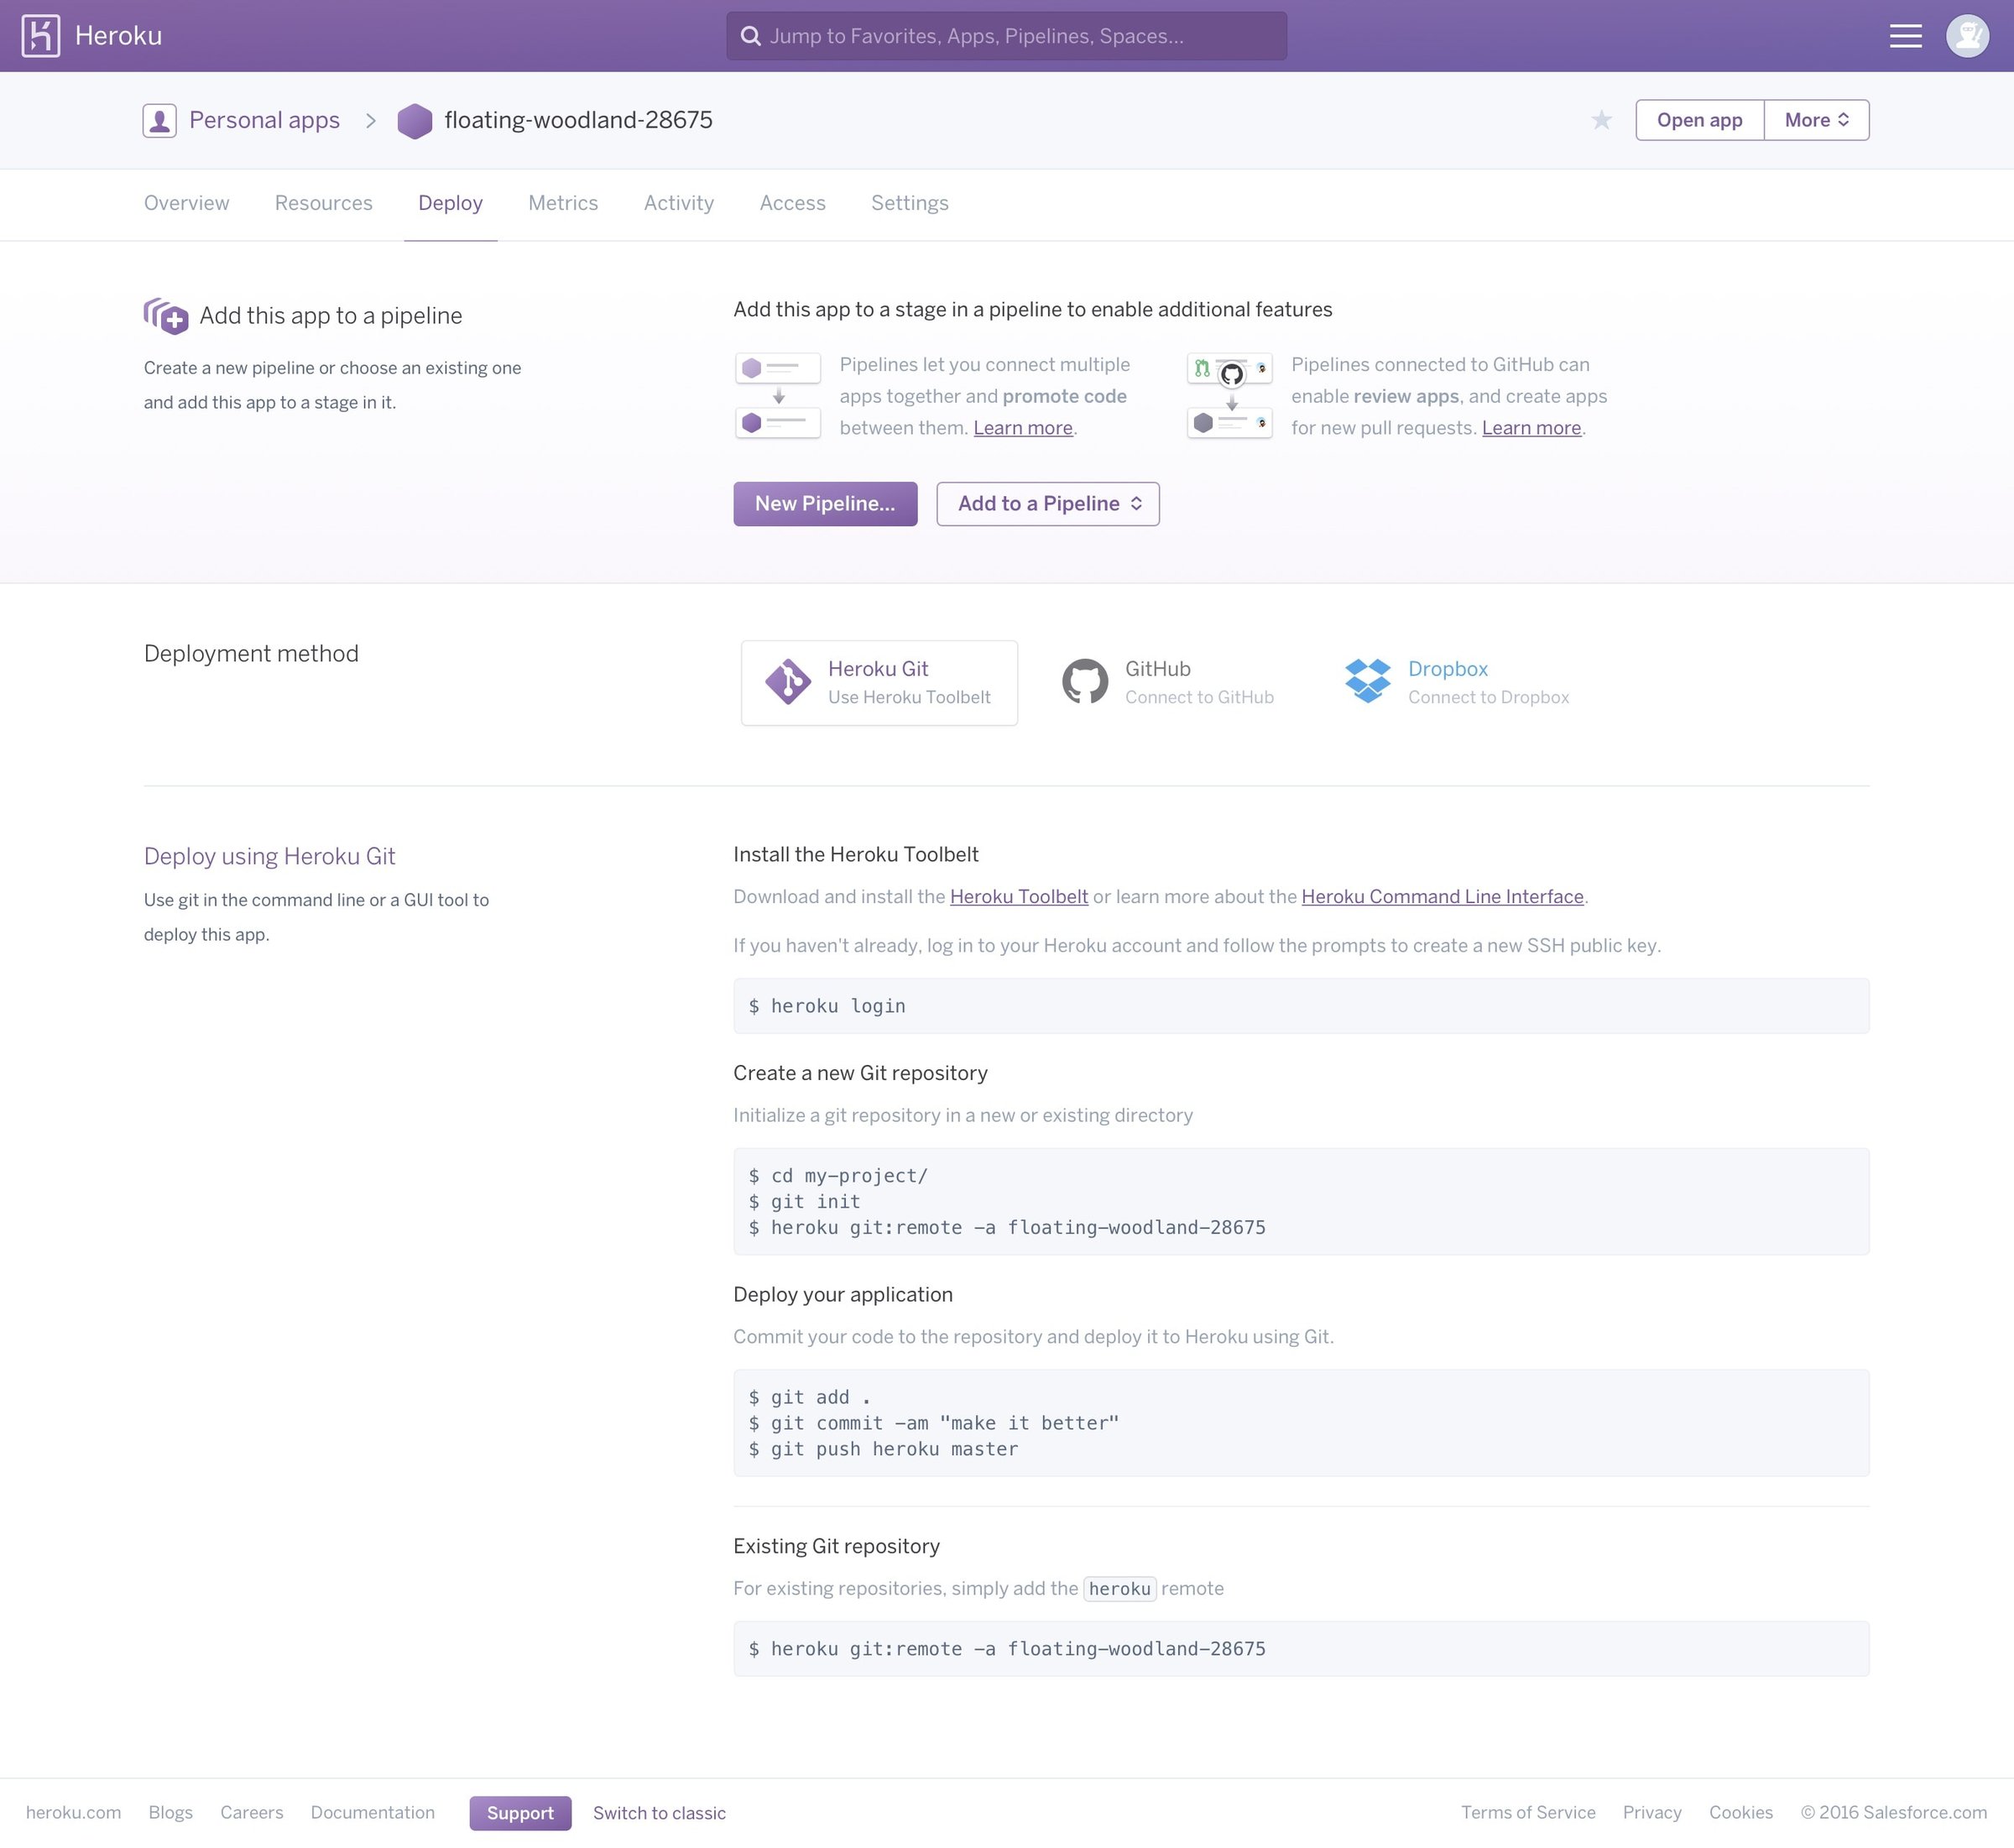Screen dimensions: 2014x1848
Task: Open the hamburger menu icon
Action: coord(1905,36)
